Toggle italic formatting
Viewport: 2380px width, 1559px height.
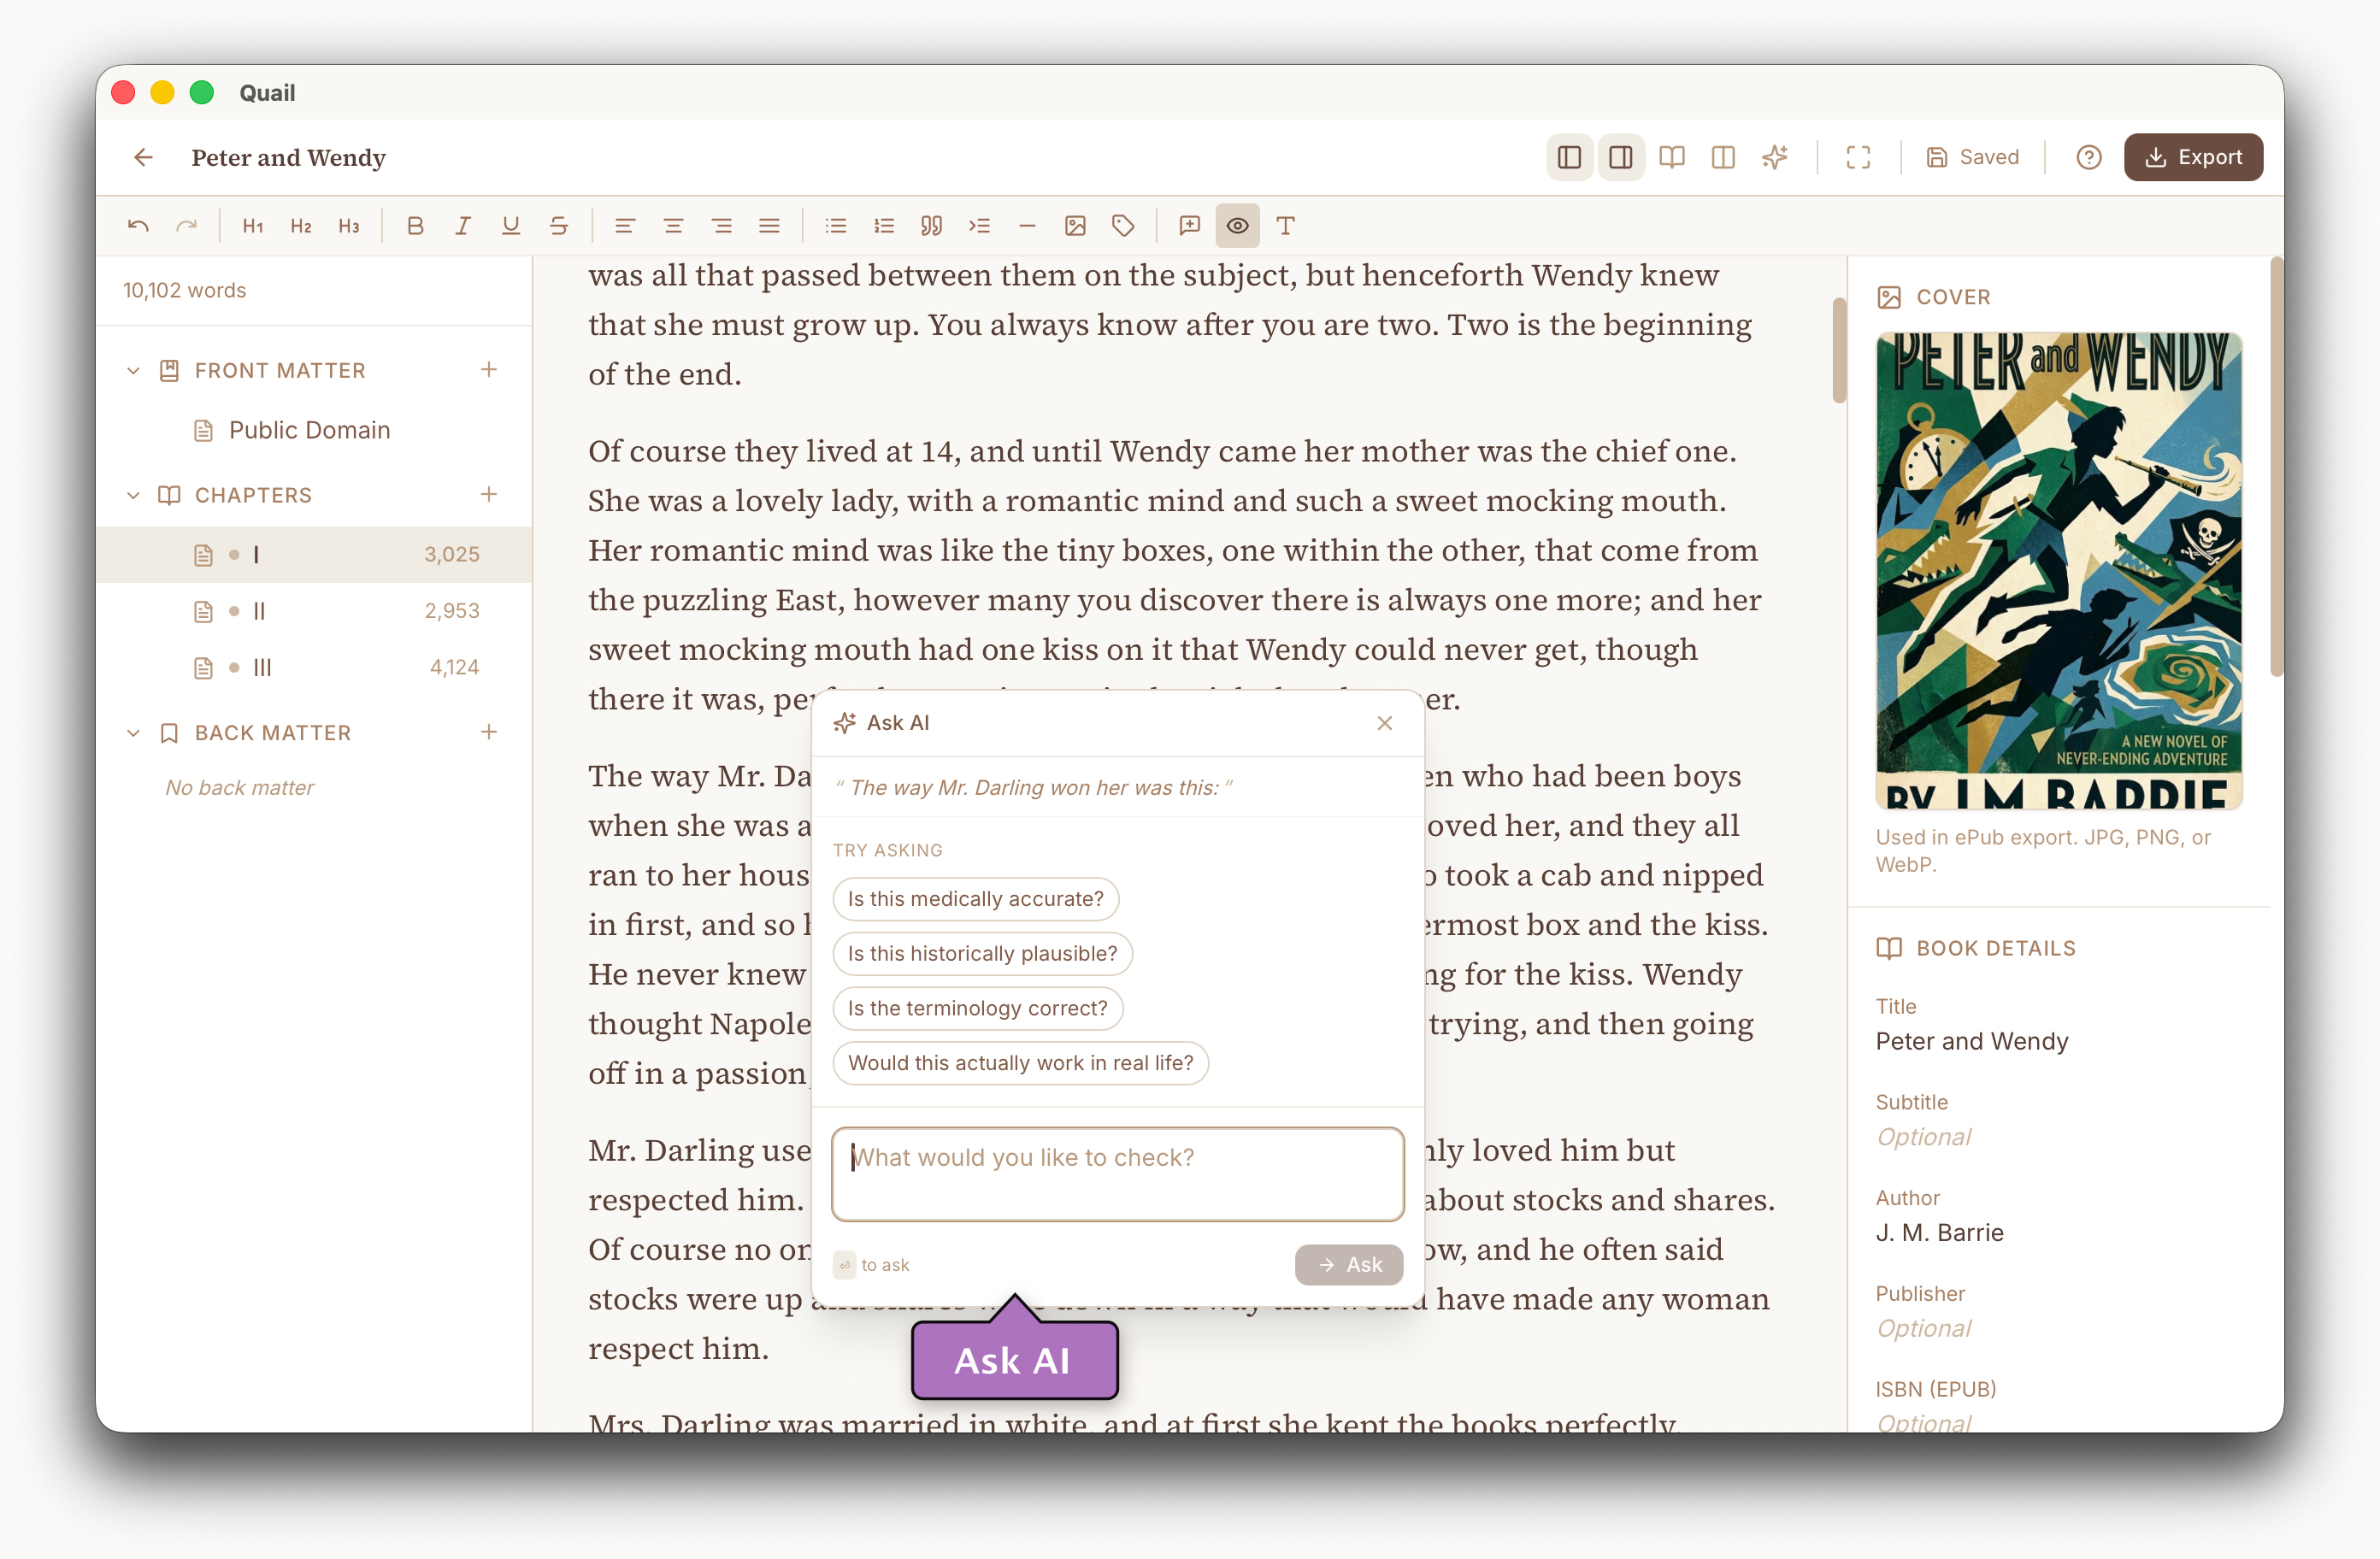coord(463,226)
